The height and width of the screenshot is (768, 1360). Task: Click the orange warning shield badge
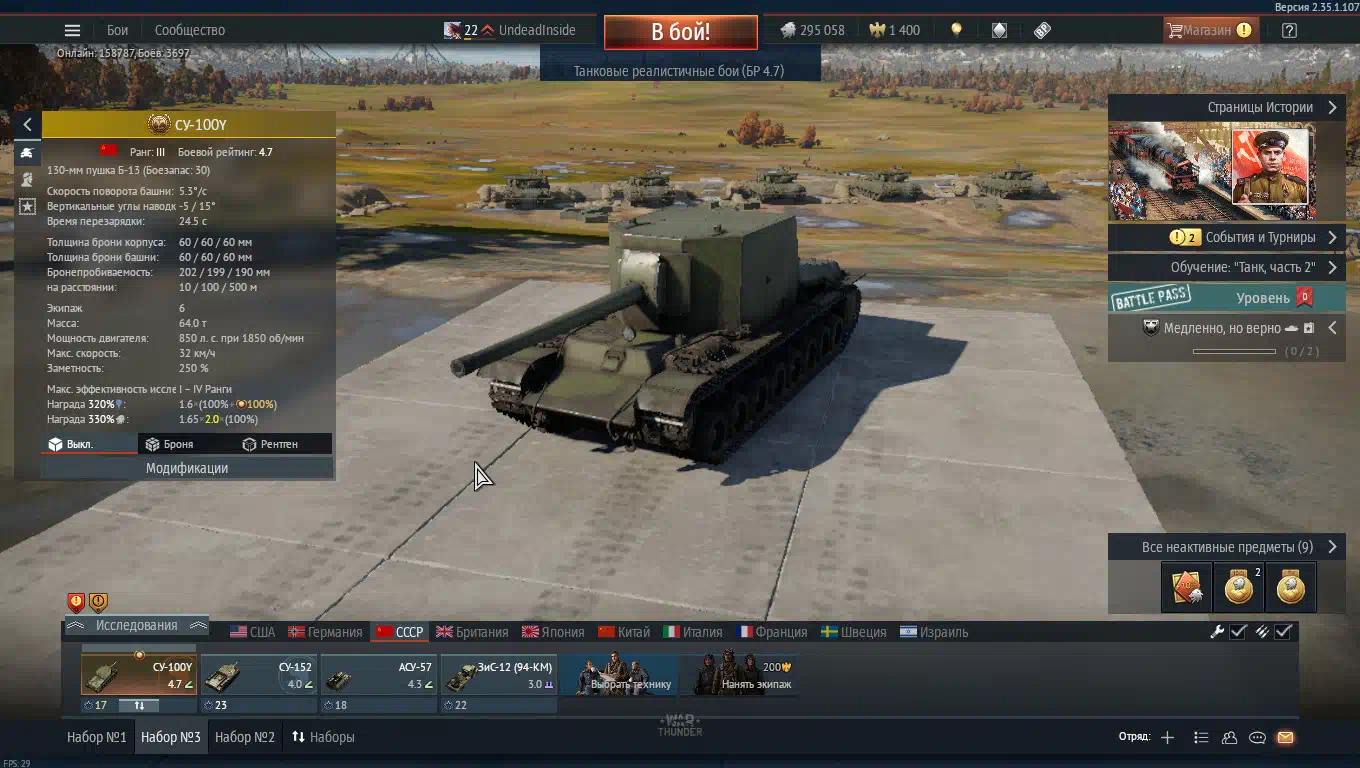(x=98, y=602)
